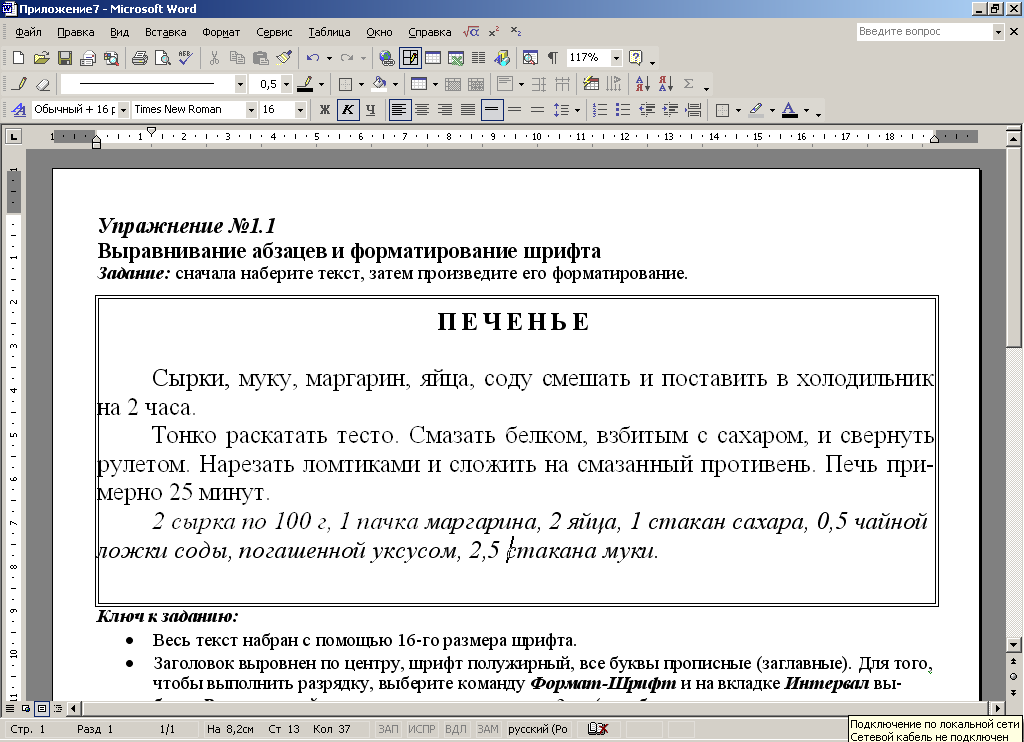Image resolution: width=1024 pixels, height=742 pixels.
Task: Click the Columns icon
Action: point(478,58)
